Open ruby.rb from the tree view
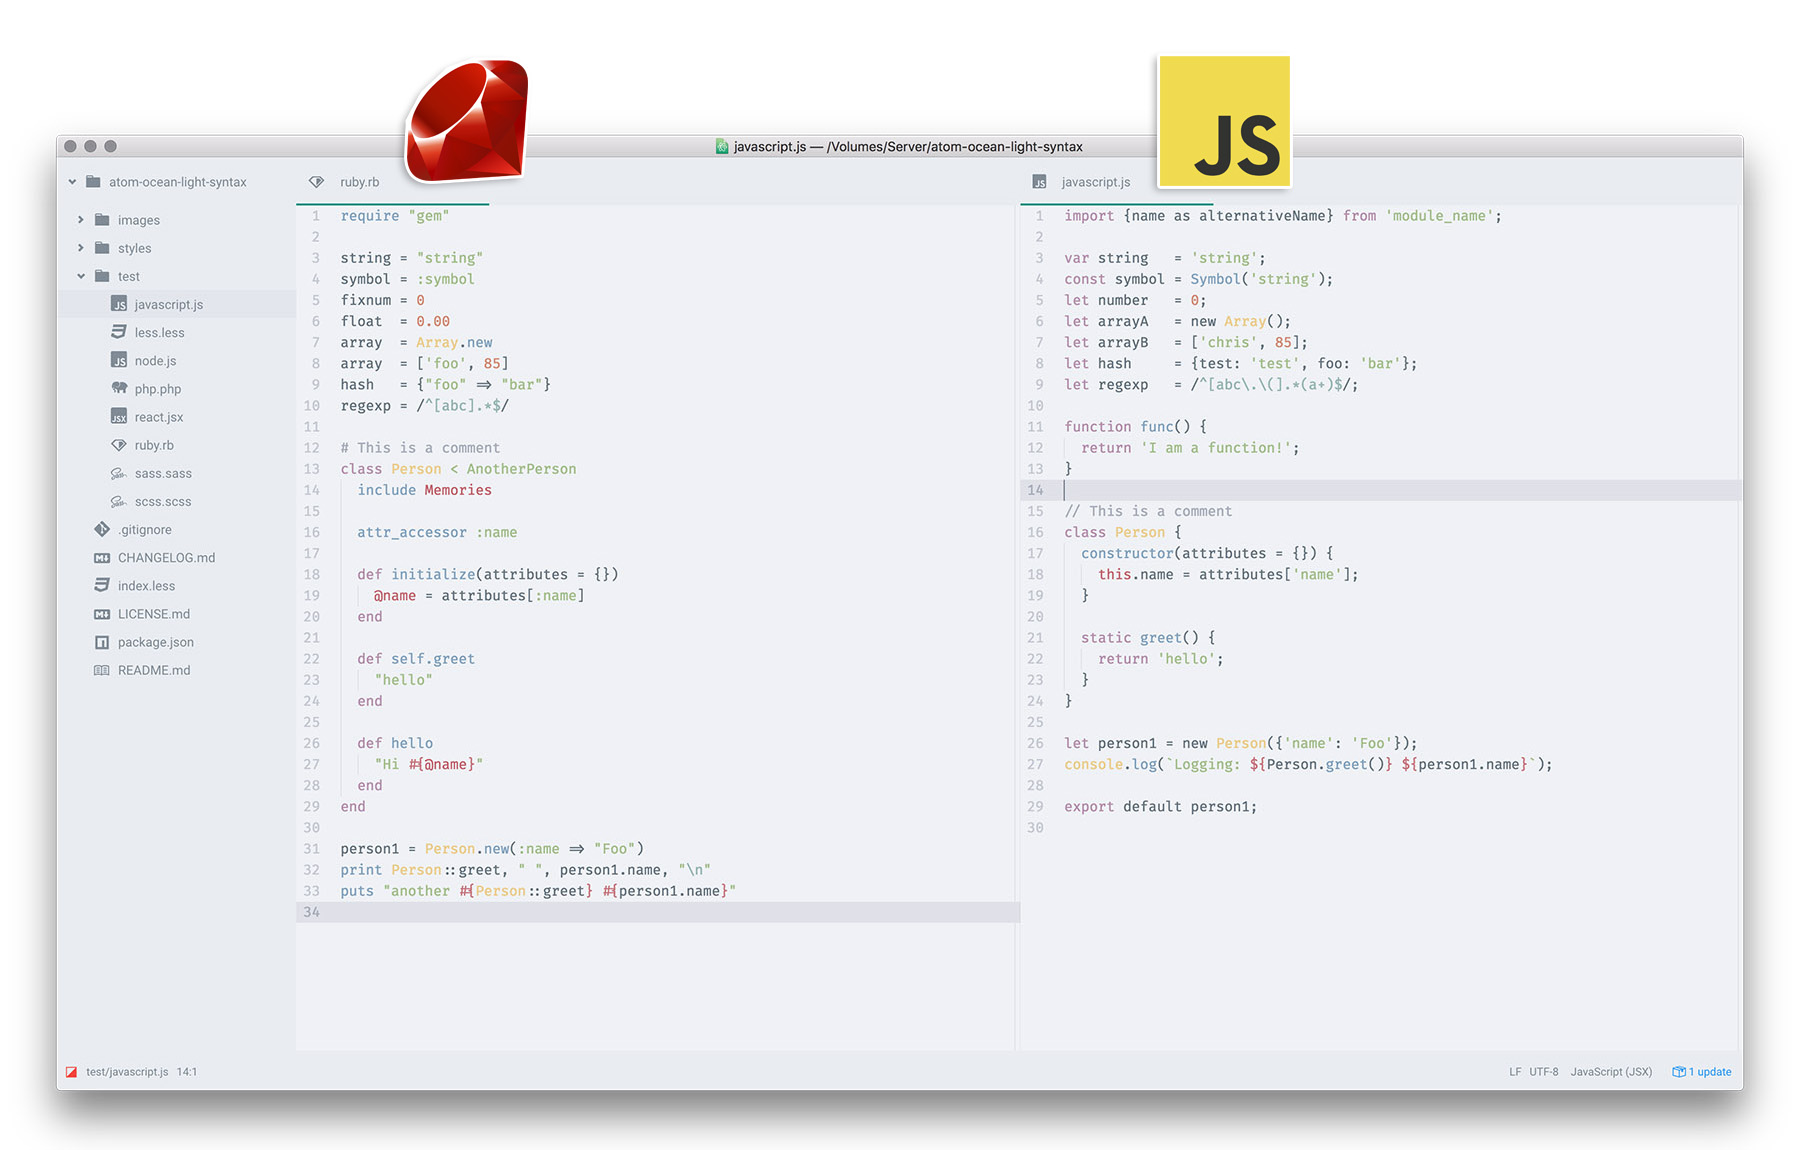 [x=154, y=445]
